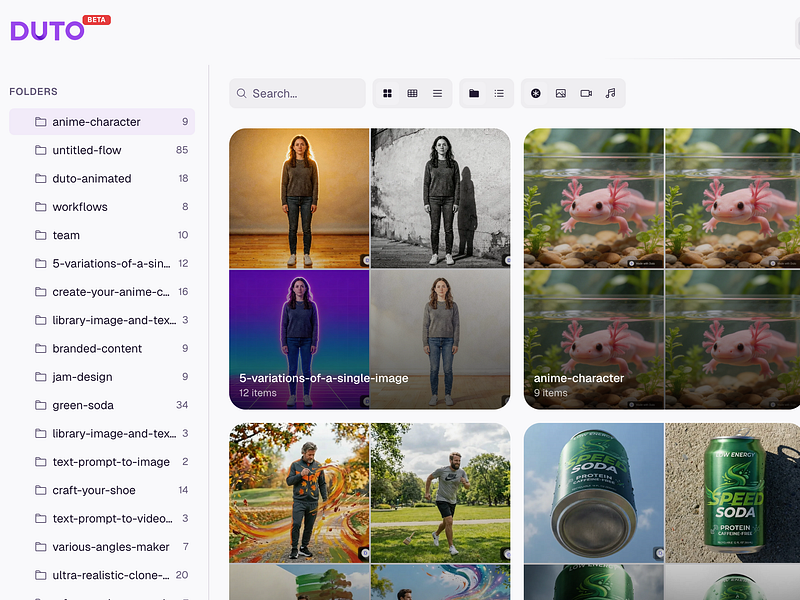Open the green-soda folder
Screen dimensions: 800x600
click(102, 405)
